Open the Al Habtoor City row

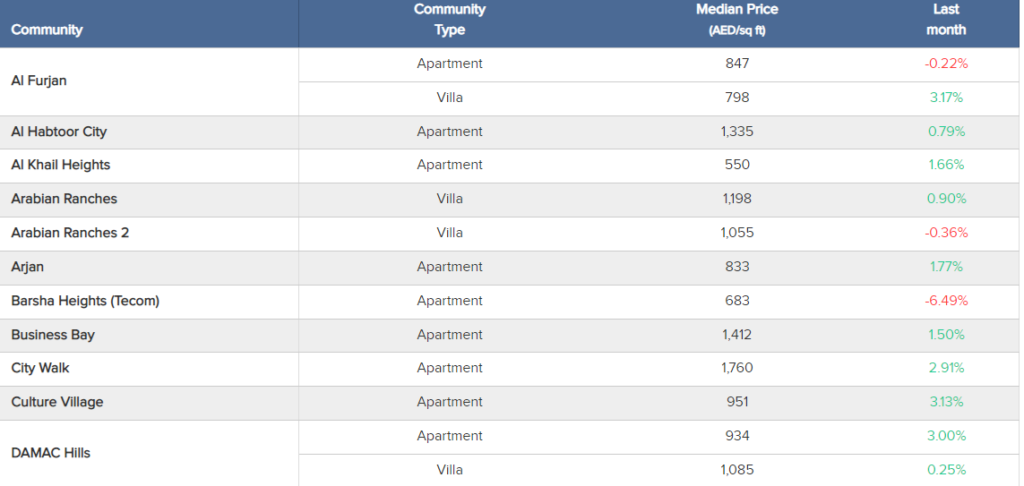pyautogui.click(x=59, y=131)
